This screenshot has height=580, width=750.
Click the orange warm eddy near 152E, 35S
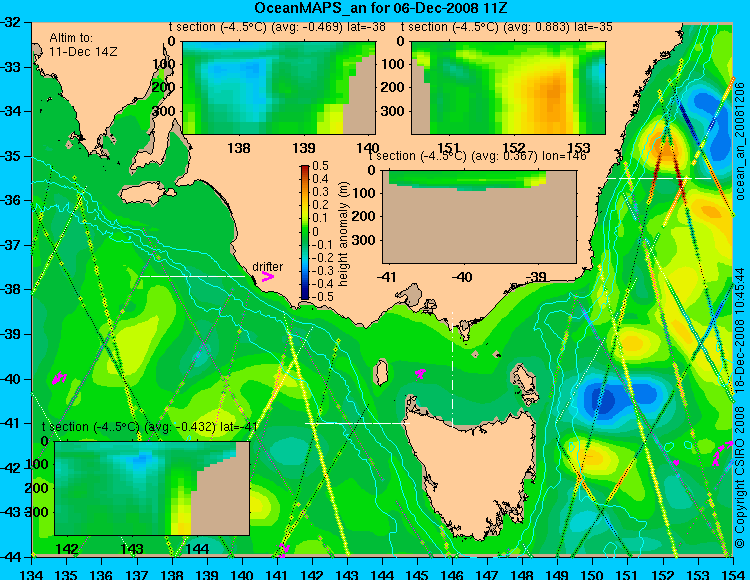coord(666,147)
